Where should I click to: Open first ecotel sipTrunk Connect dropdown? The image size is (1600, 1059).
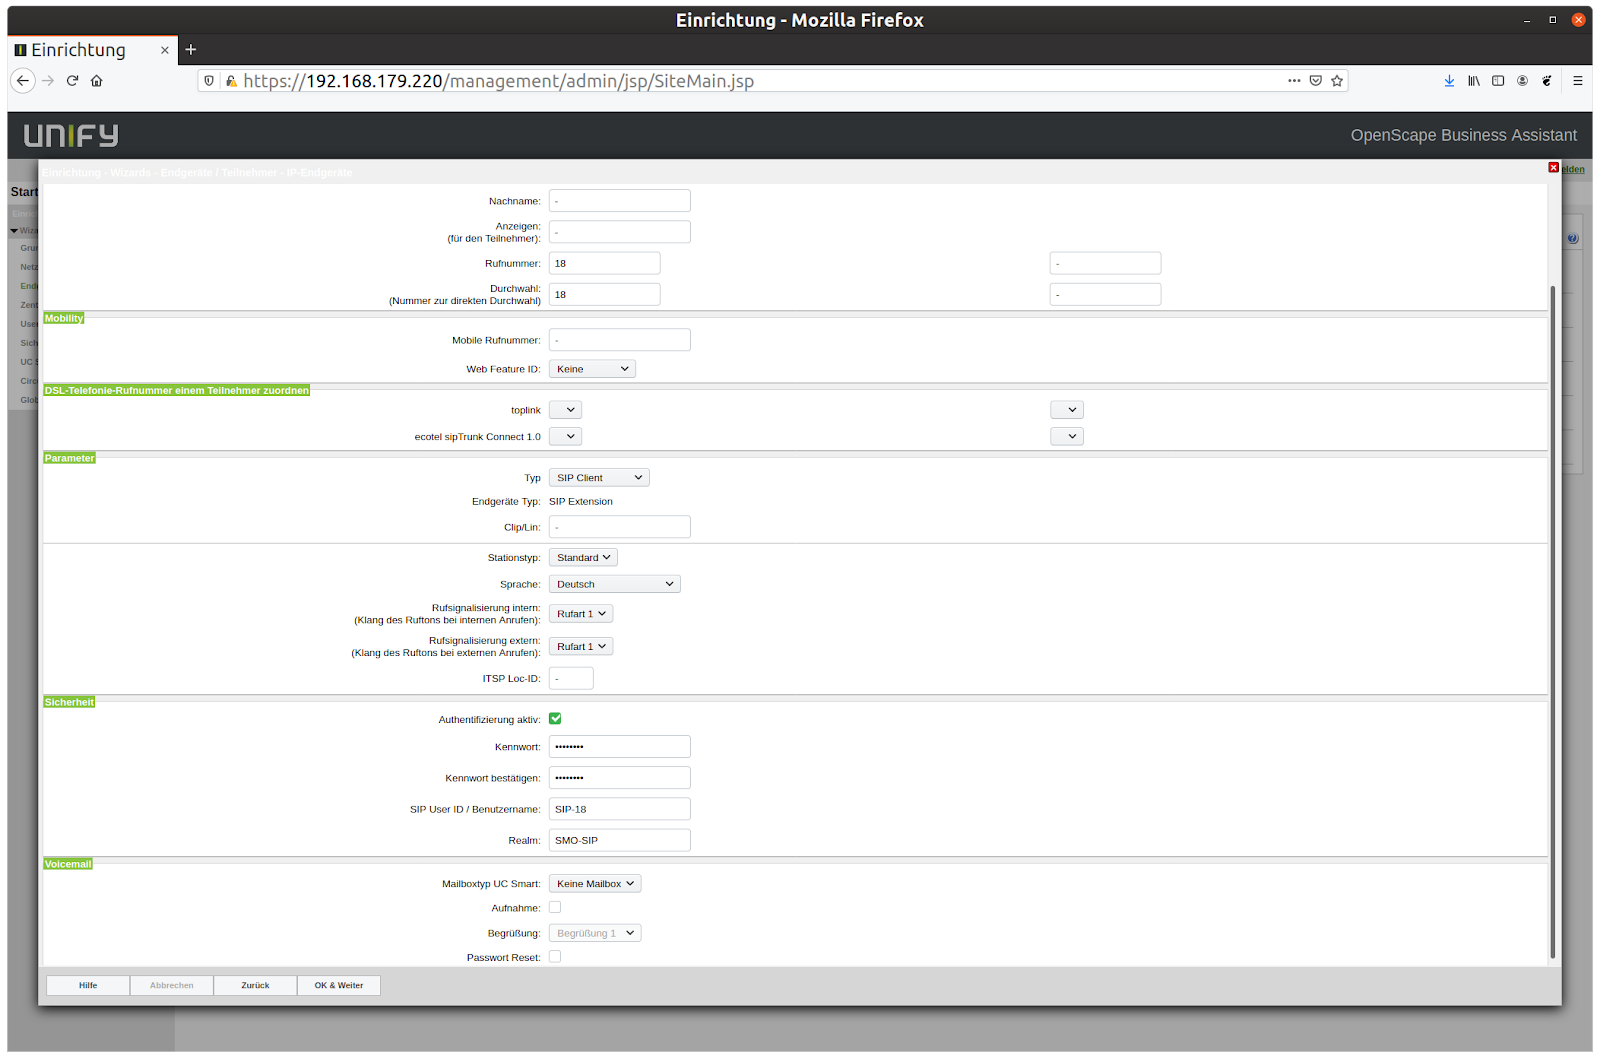(x=565, y=437)
